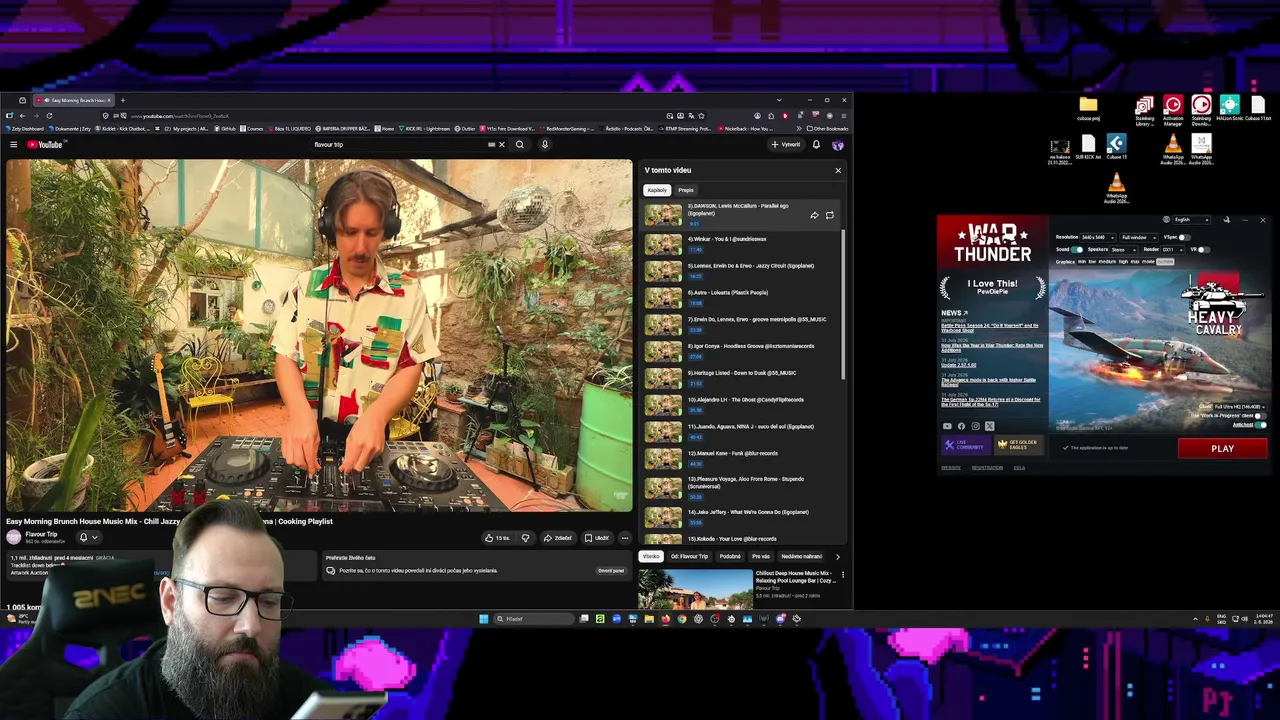The image size is (1280, 720).
Task: Toggle VSync in War Thunder launcher
Action: (x=1185, y=238)
